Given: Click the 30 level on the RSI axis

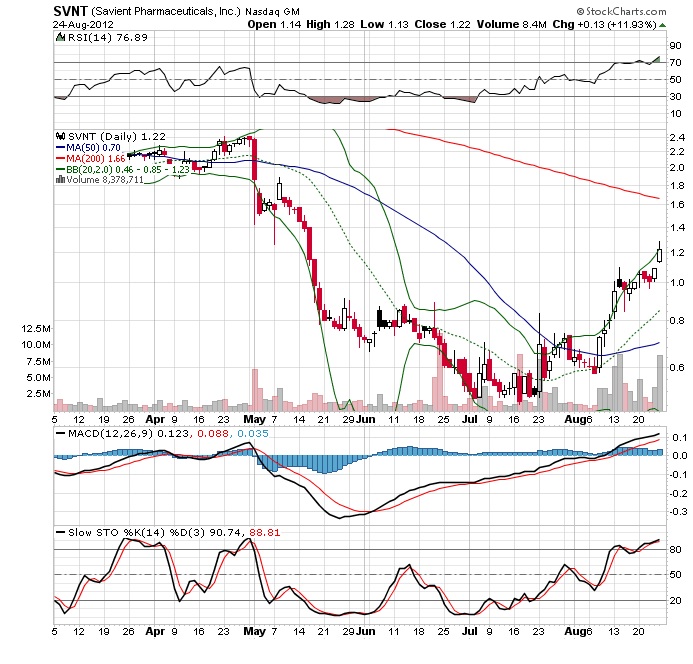Looking at the screenshot, I should [675, 96].
